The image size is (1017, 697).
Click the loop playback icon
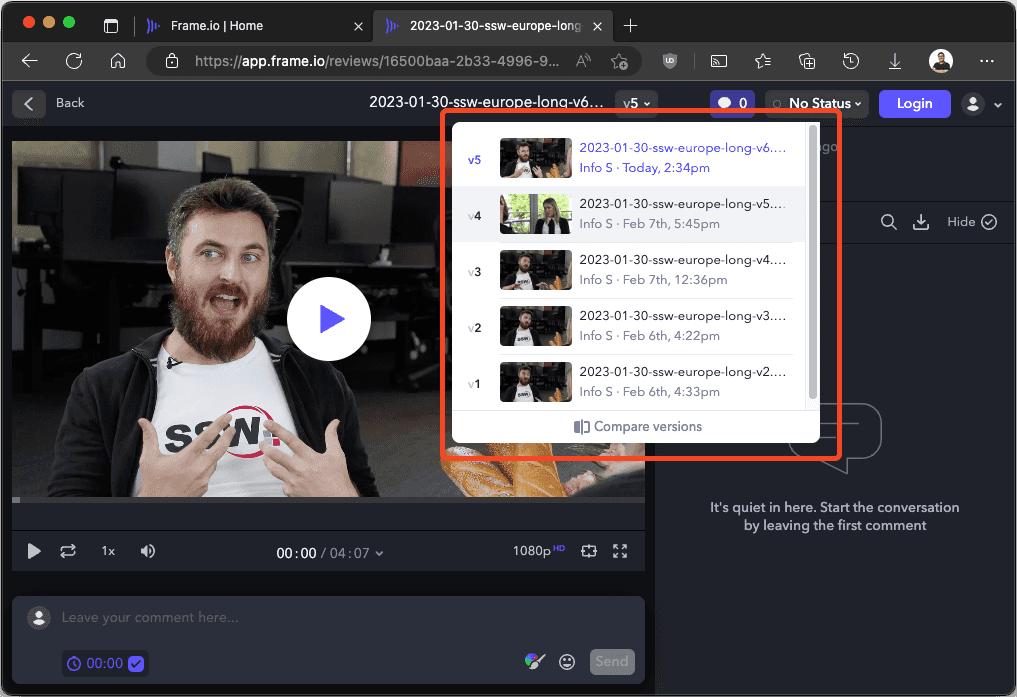click(68, 551)
